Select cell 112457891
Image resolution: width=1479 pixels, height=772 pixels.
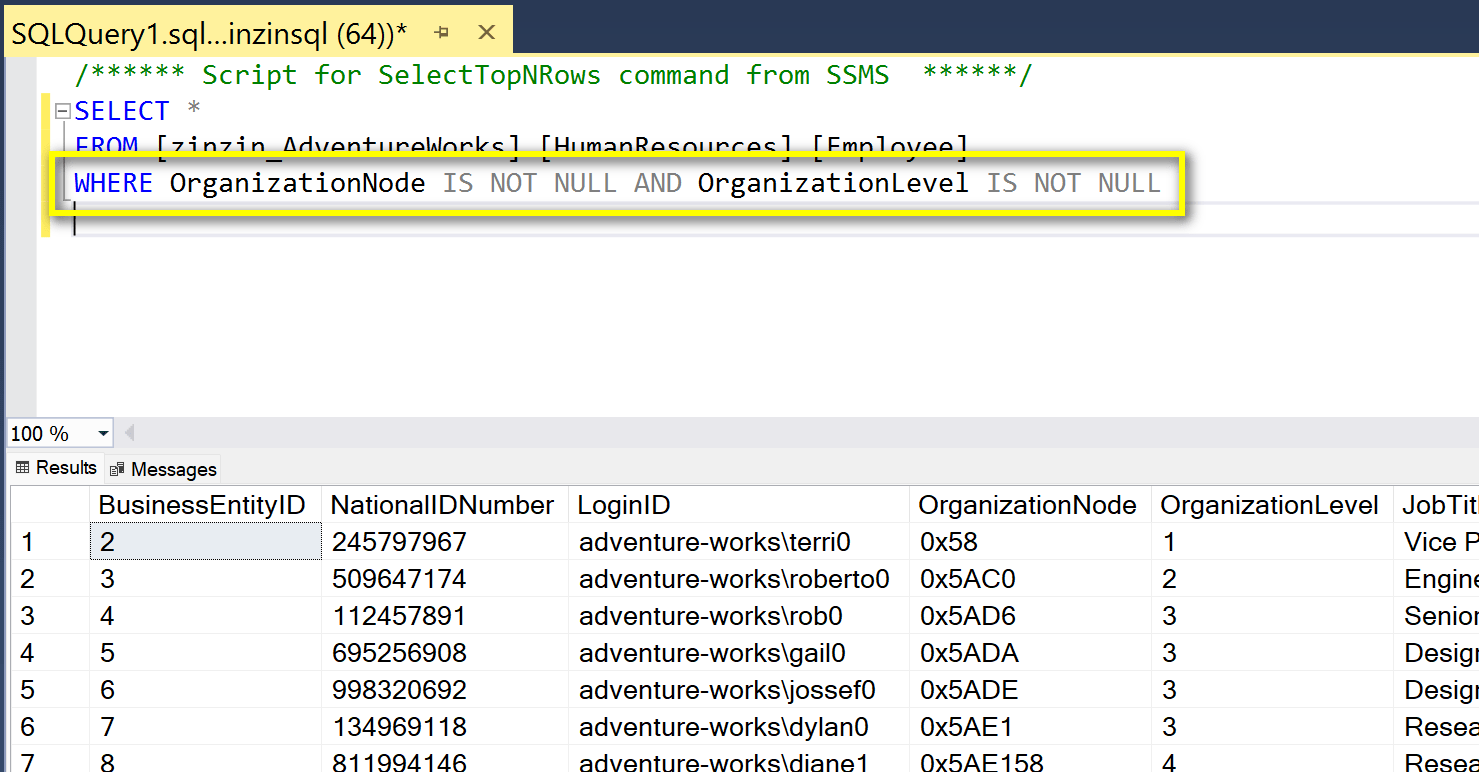tap(445, 616)
